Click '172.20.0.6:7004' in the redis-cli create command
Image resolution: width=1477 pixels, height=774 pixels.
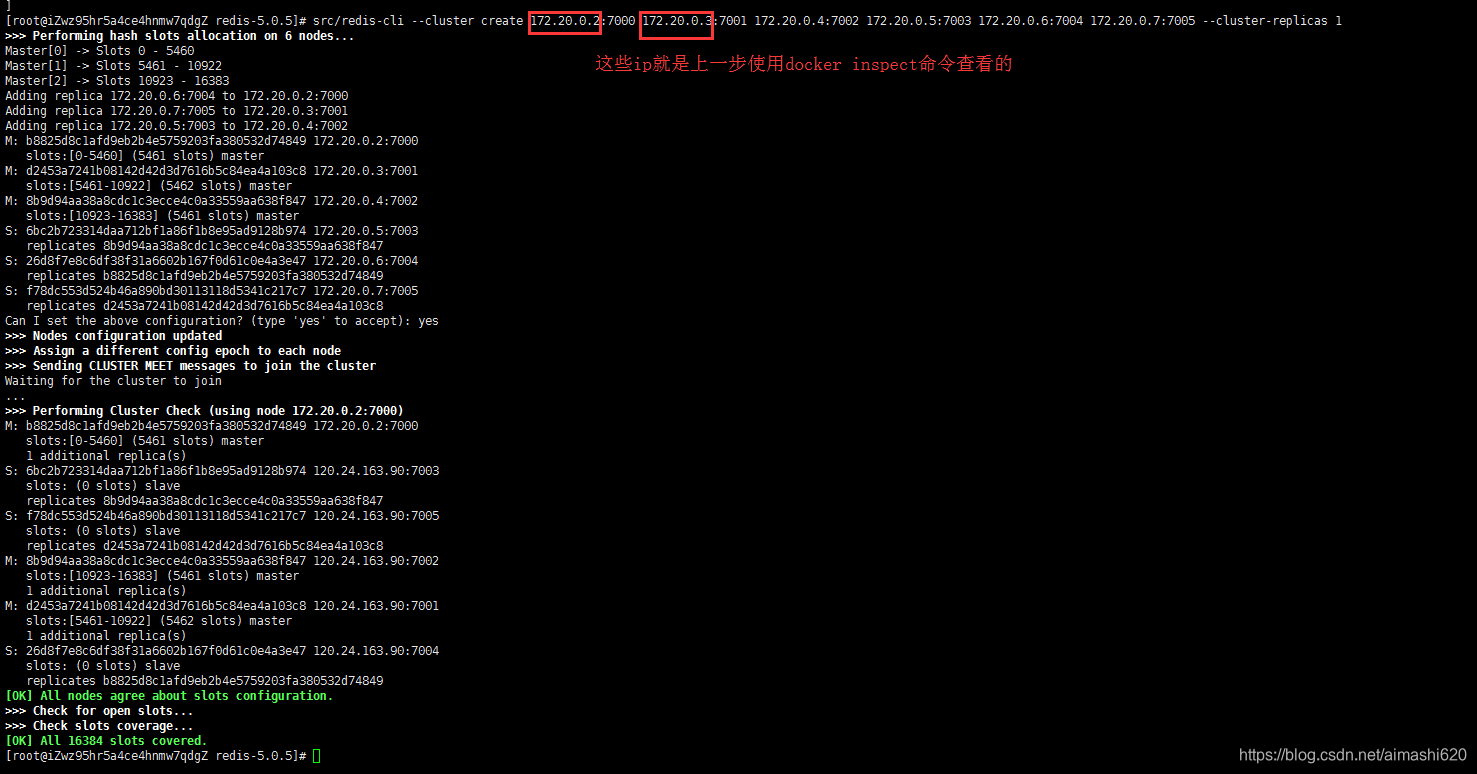(x=1030, y=21)
